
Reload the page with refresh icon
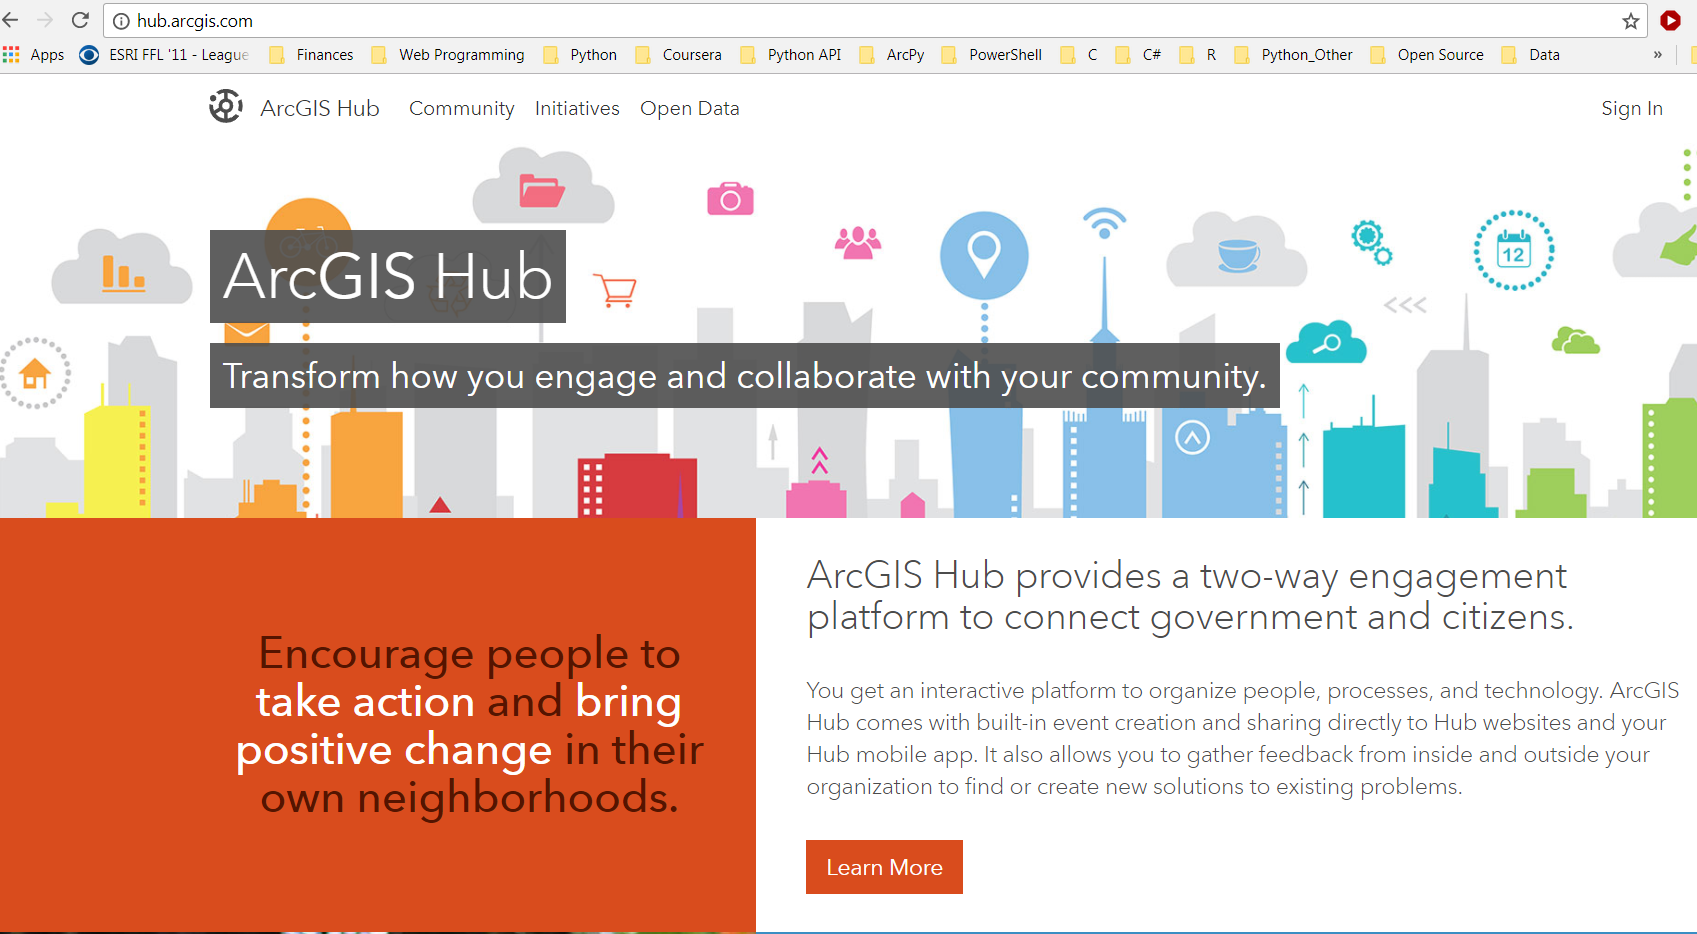pyautogui.click(x=81, y=20)
